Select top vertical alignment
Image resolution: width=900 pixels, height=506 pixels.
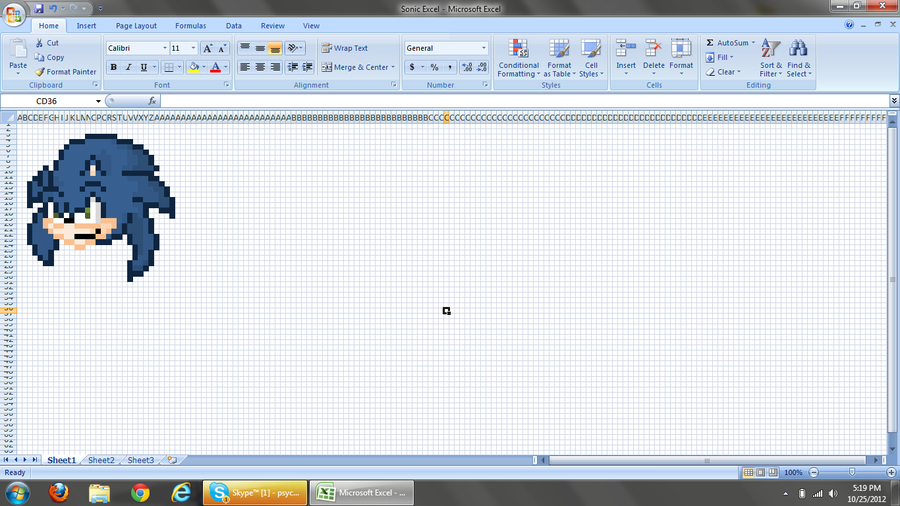pos(245,48)
